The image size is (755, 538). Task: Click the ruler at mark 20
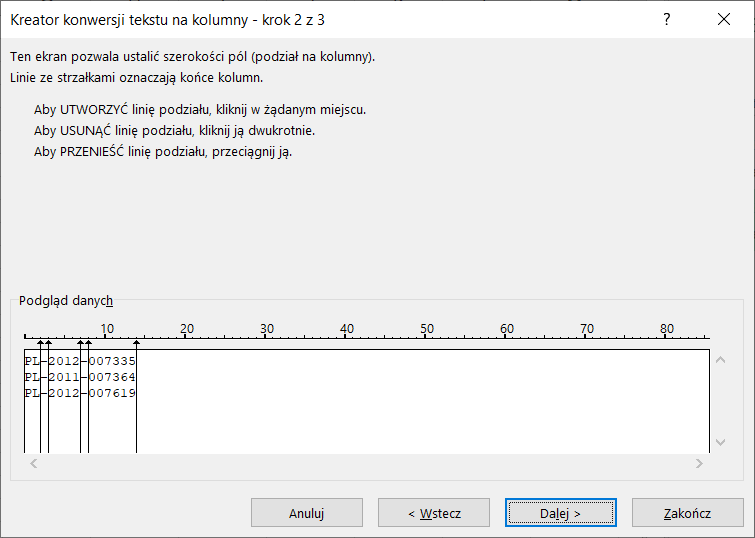pyautogui.click(x=186, y=336)
